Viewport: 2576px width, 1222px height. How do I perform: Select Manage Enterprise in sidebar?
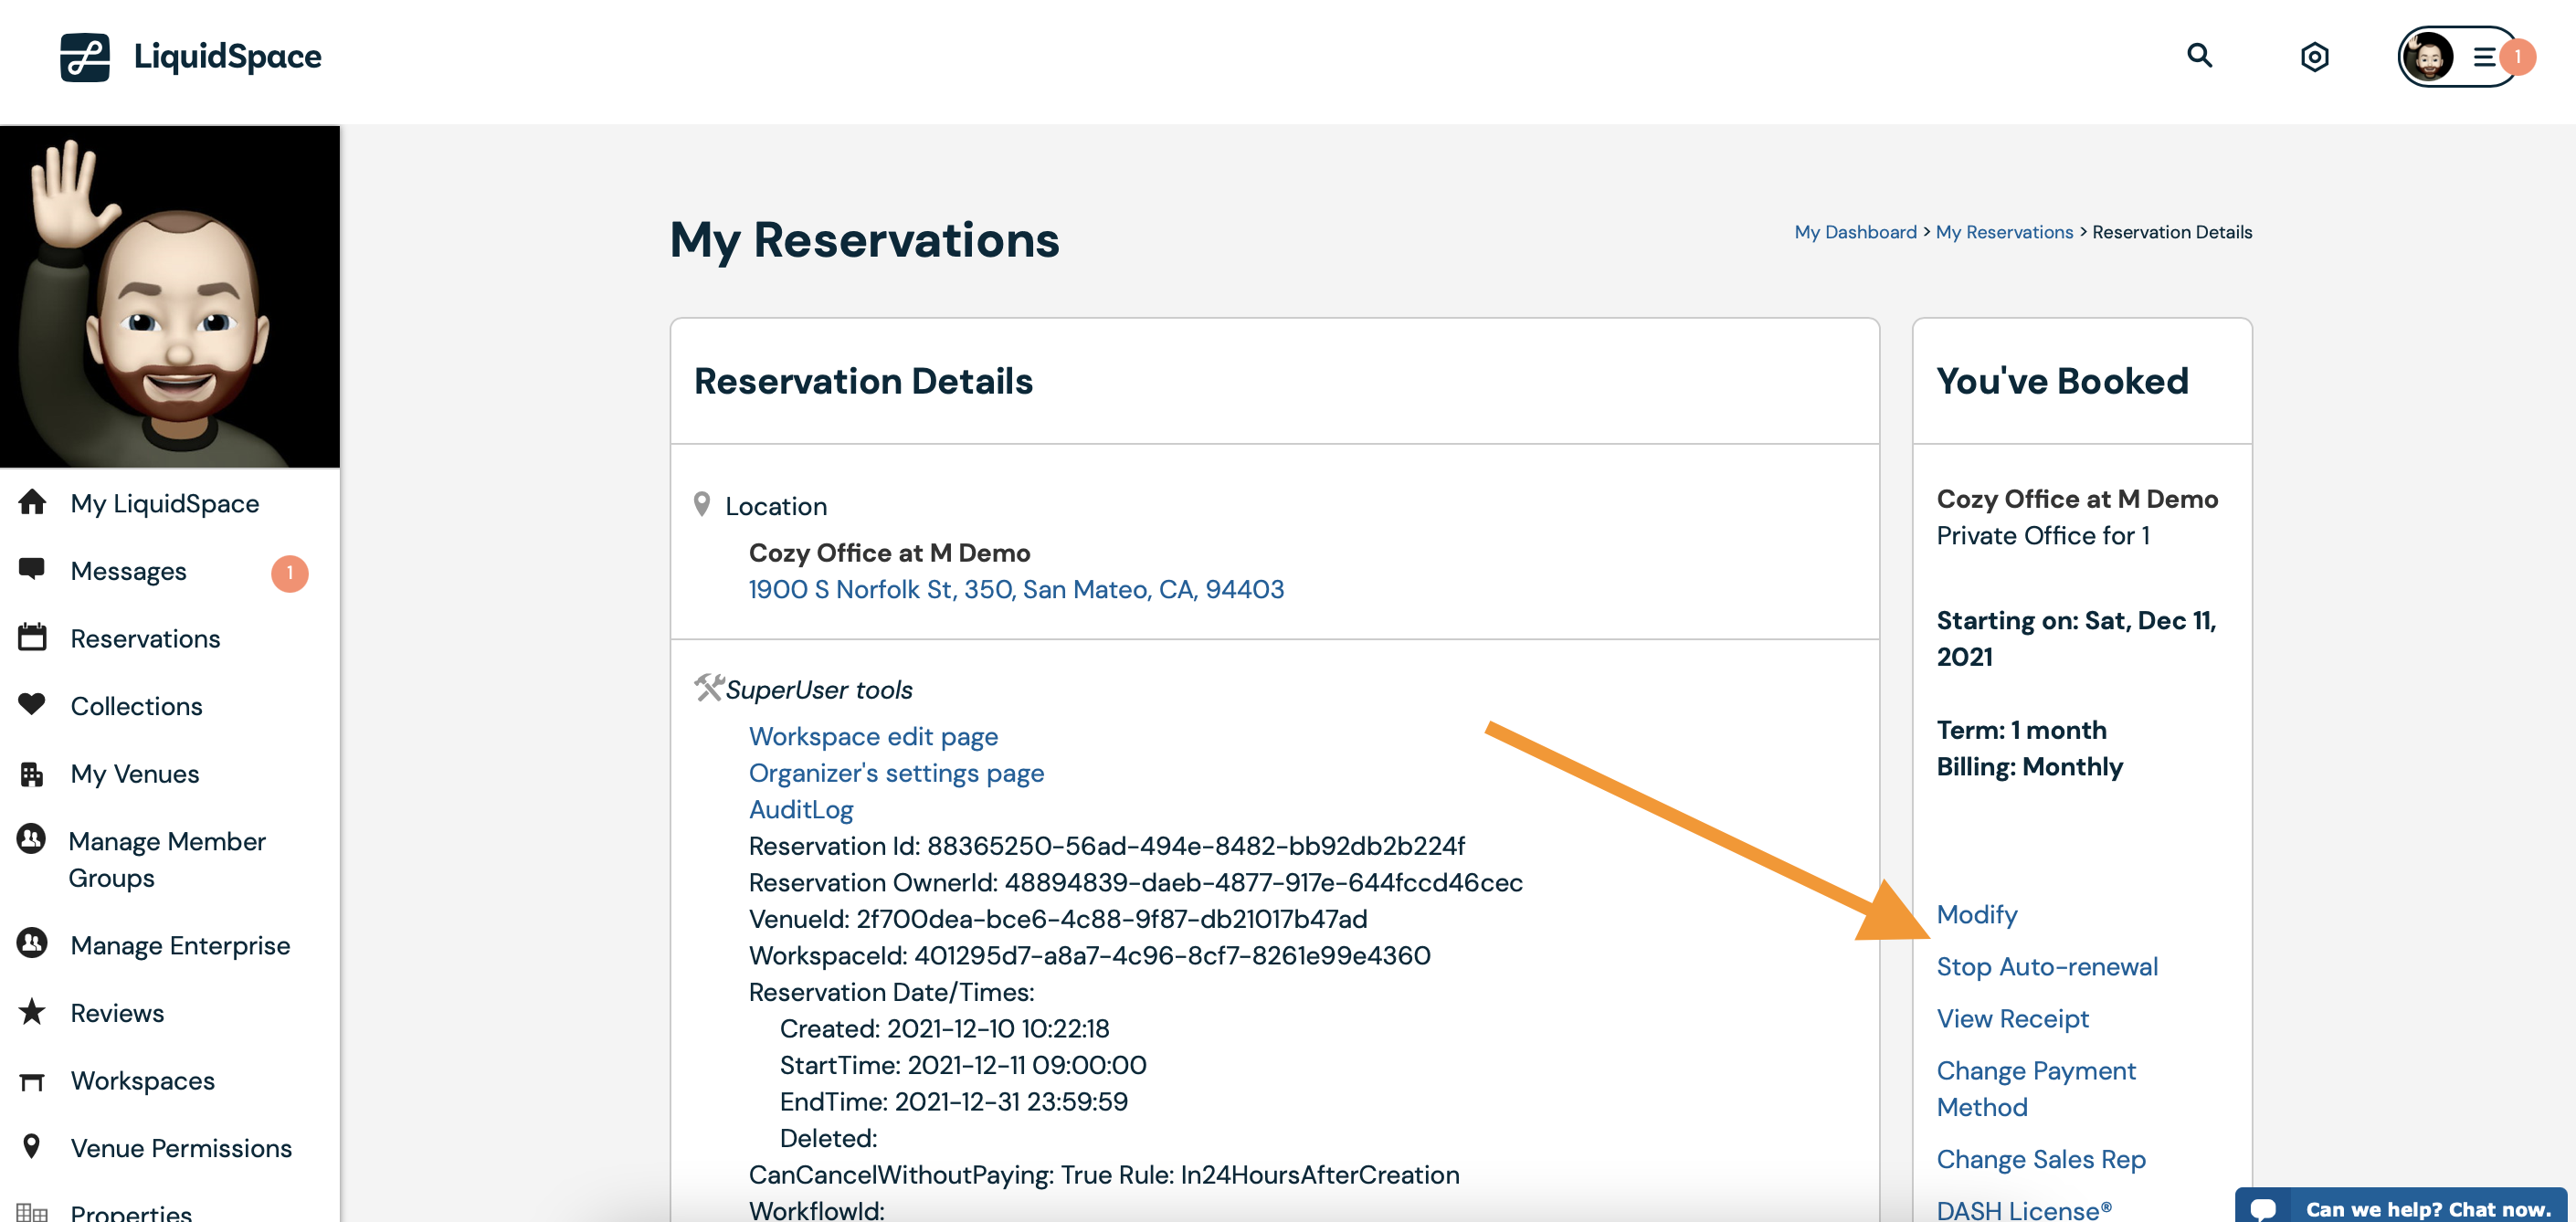point(181,946)
